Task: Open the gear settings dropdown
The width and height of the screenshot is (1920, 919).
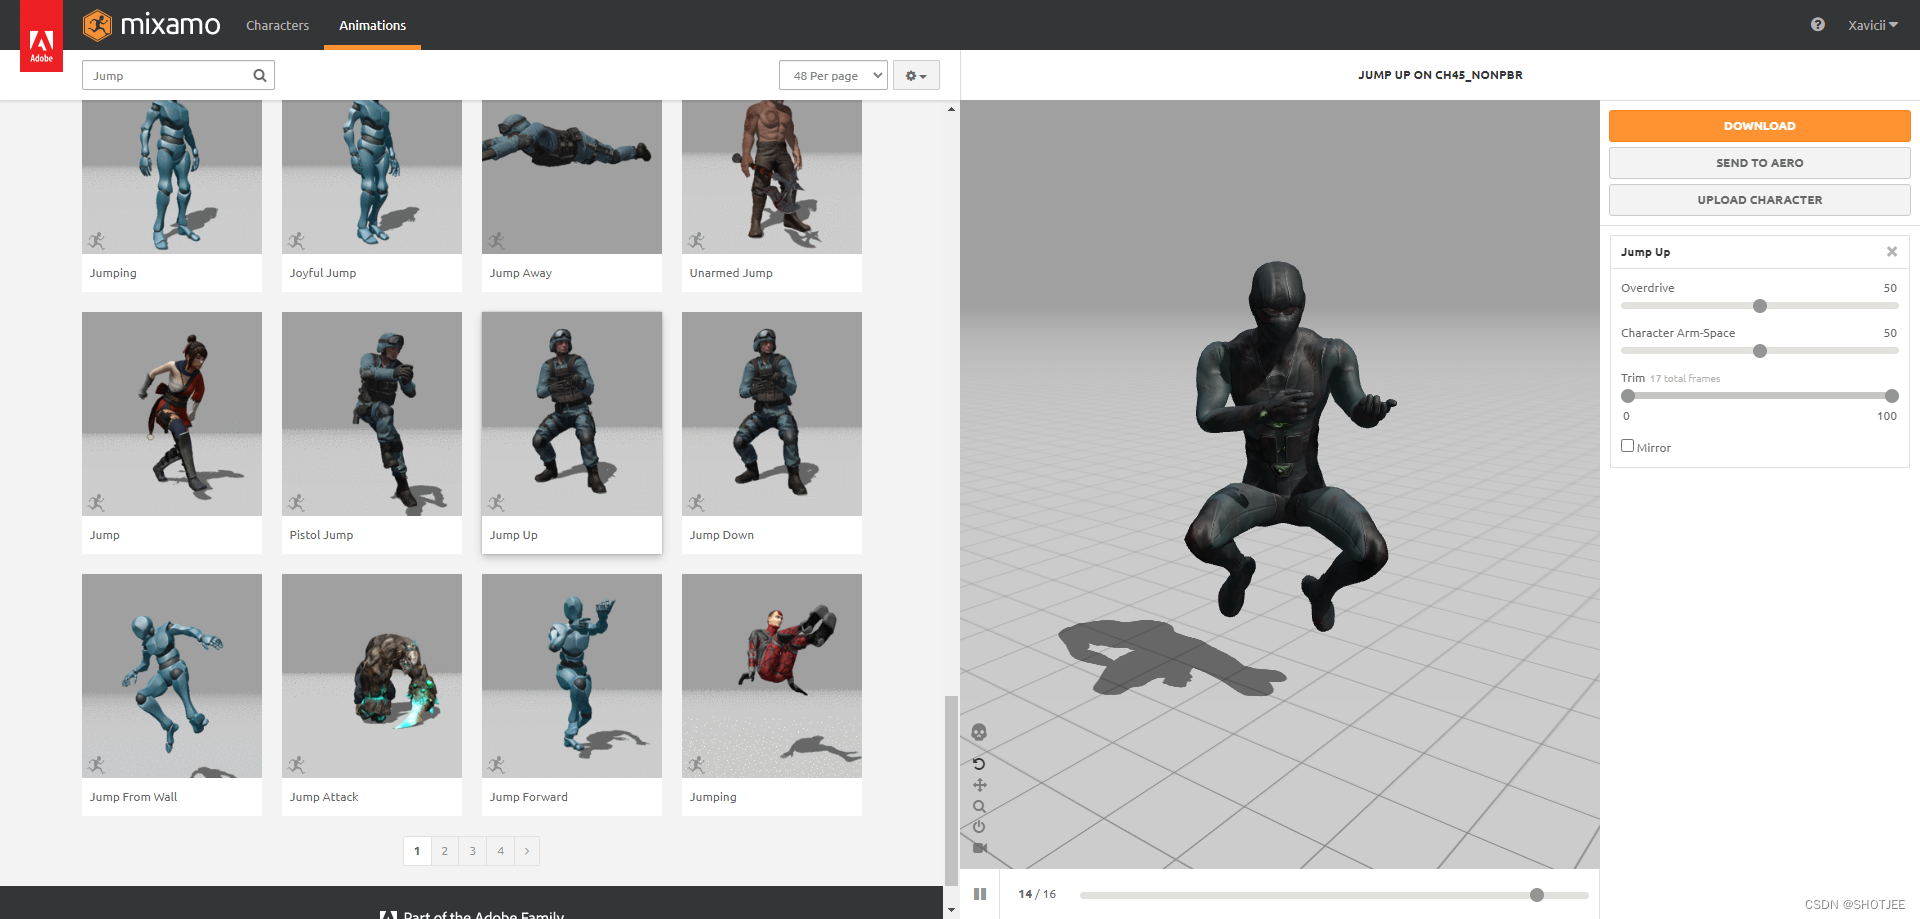Action: (x=916, y=75)
